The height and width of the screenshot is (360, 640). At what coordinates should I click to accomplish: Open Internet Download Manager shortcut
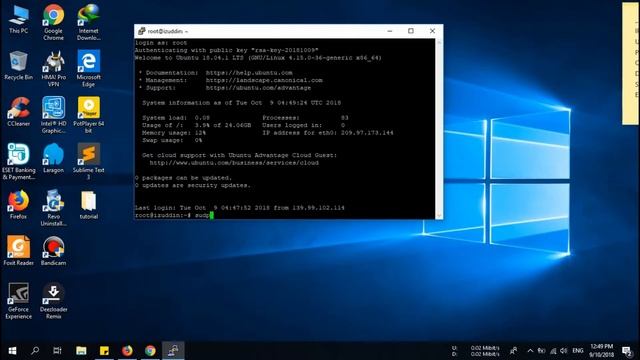89,22
